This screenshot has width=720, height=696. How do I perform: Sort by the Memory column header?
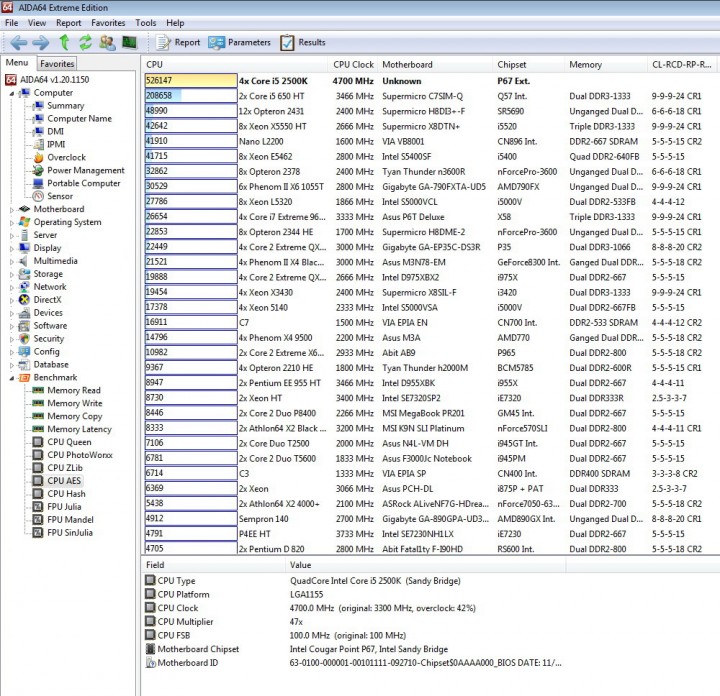pyautogui.click(x=606, y=65)
